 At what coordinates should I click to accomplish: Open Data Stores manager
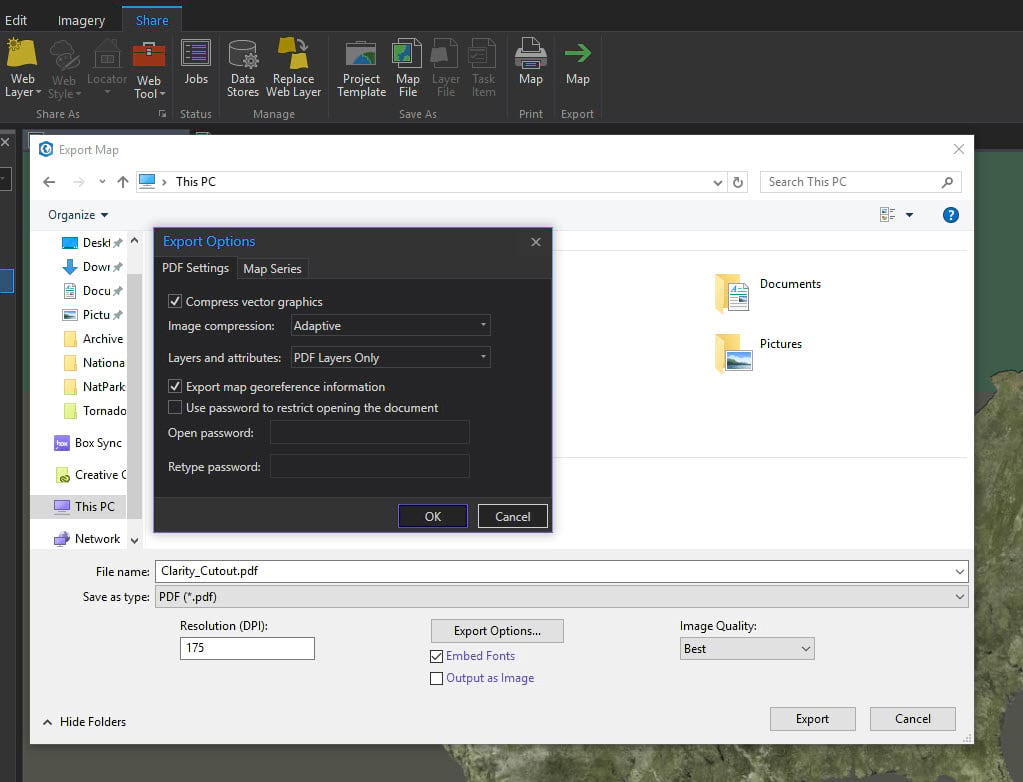tap(243, 68)
